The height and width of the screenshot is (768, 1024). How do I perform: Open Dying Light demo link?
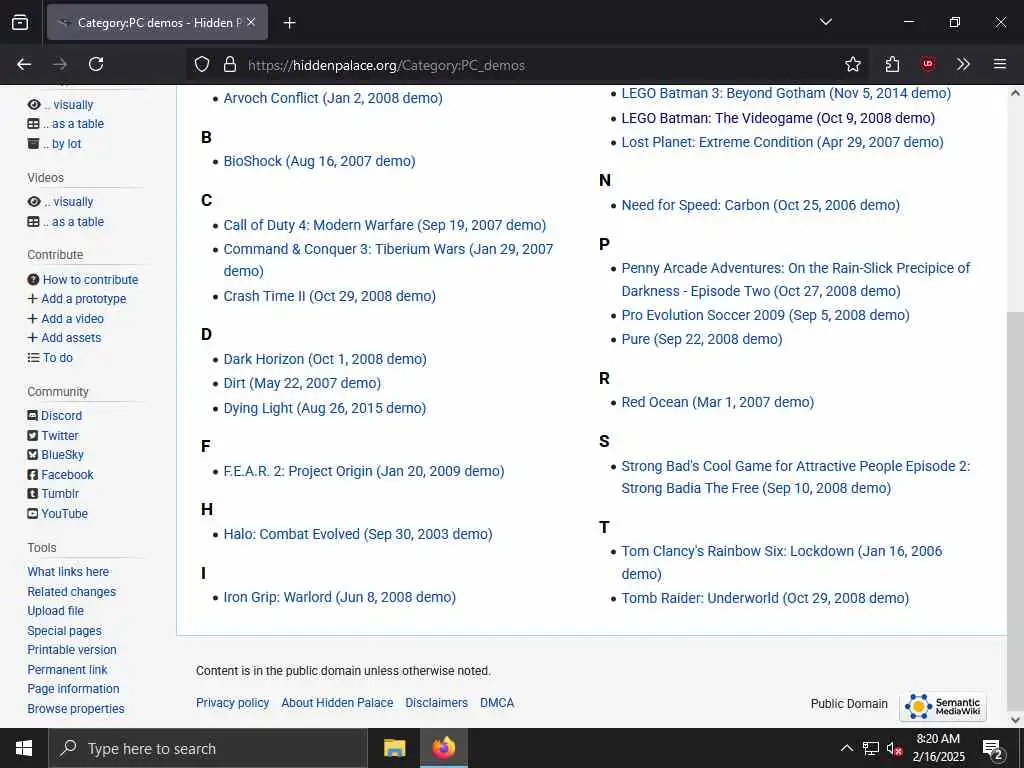pyautogui.click(x=325, y=408)
